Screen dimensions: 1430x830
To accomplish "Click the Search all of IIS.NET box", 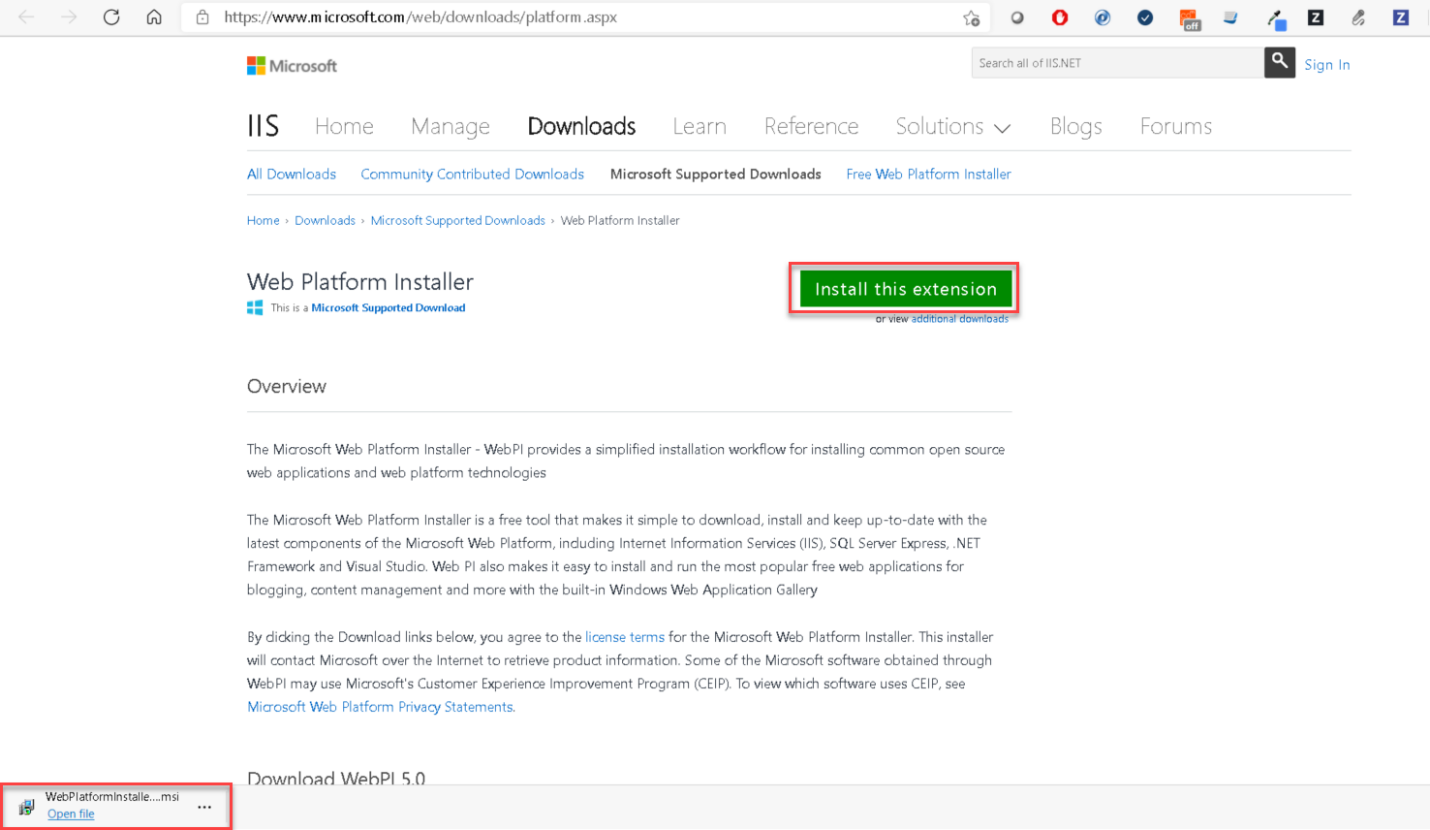I will point(1117,63).
